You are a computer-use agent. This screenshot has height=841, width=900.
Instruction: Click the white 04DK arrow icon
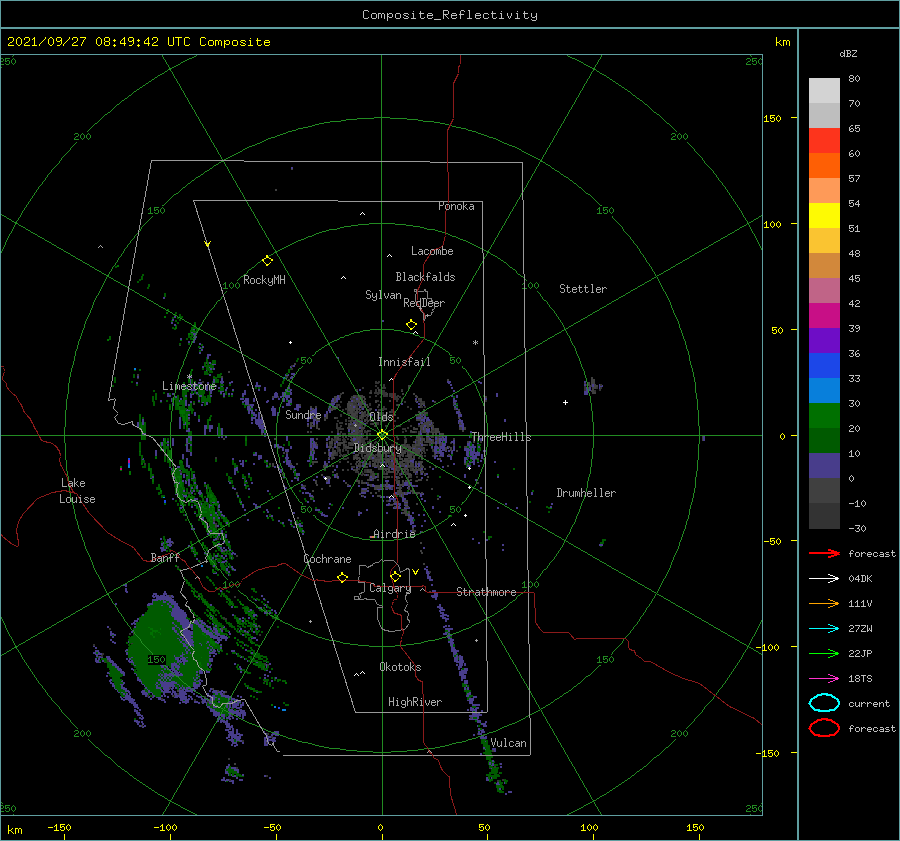[824, 578]
